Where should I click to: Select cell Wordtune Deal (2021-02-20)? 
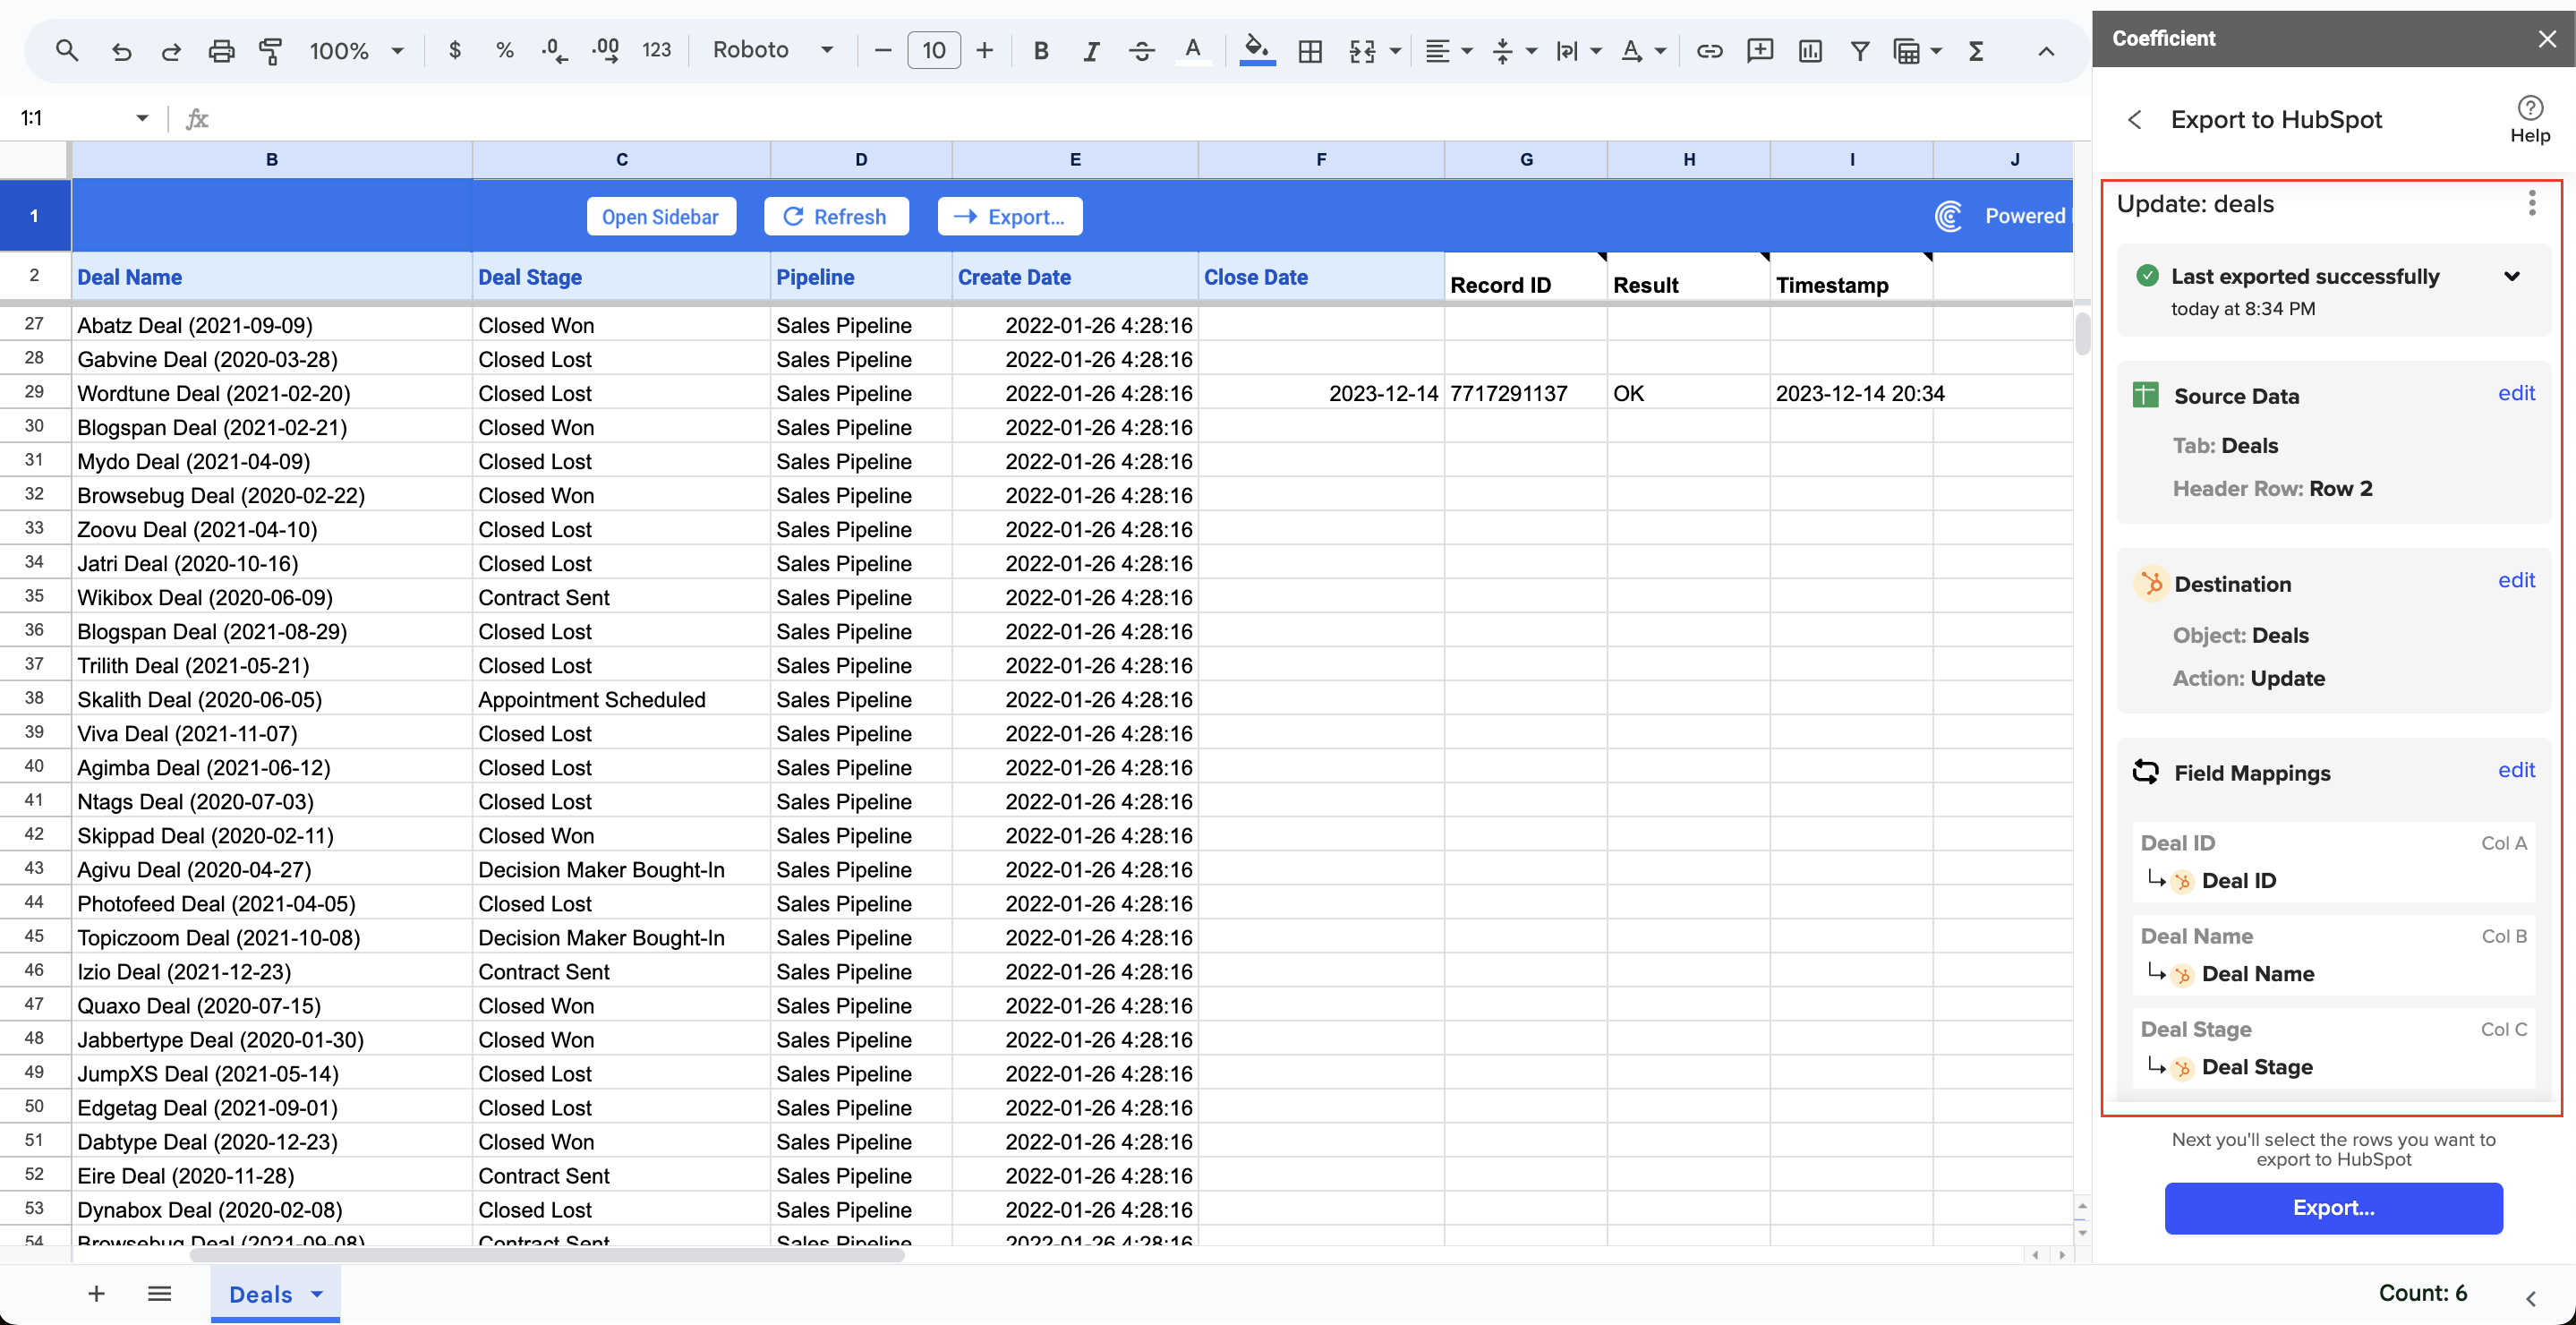[x=271, y=393]
